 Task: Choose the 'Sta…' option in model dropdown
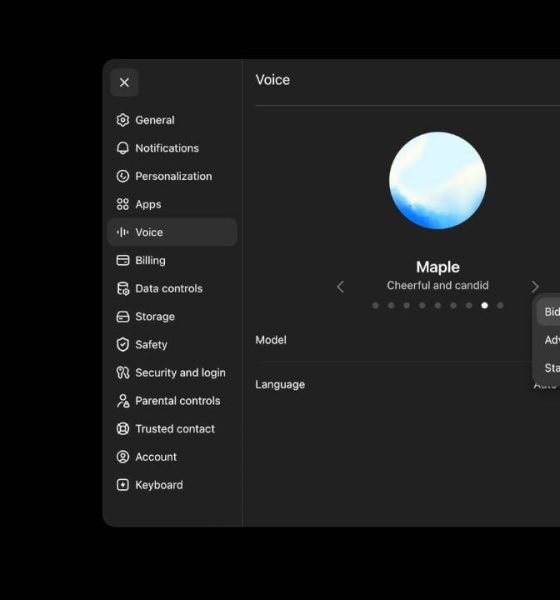click(549, 368)
